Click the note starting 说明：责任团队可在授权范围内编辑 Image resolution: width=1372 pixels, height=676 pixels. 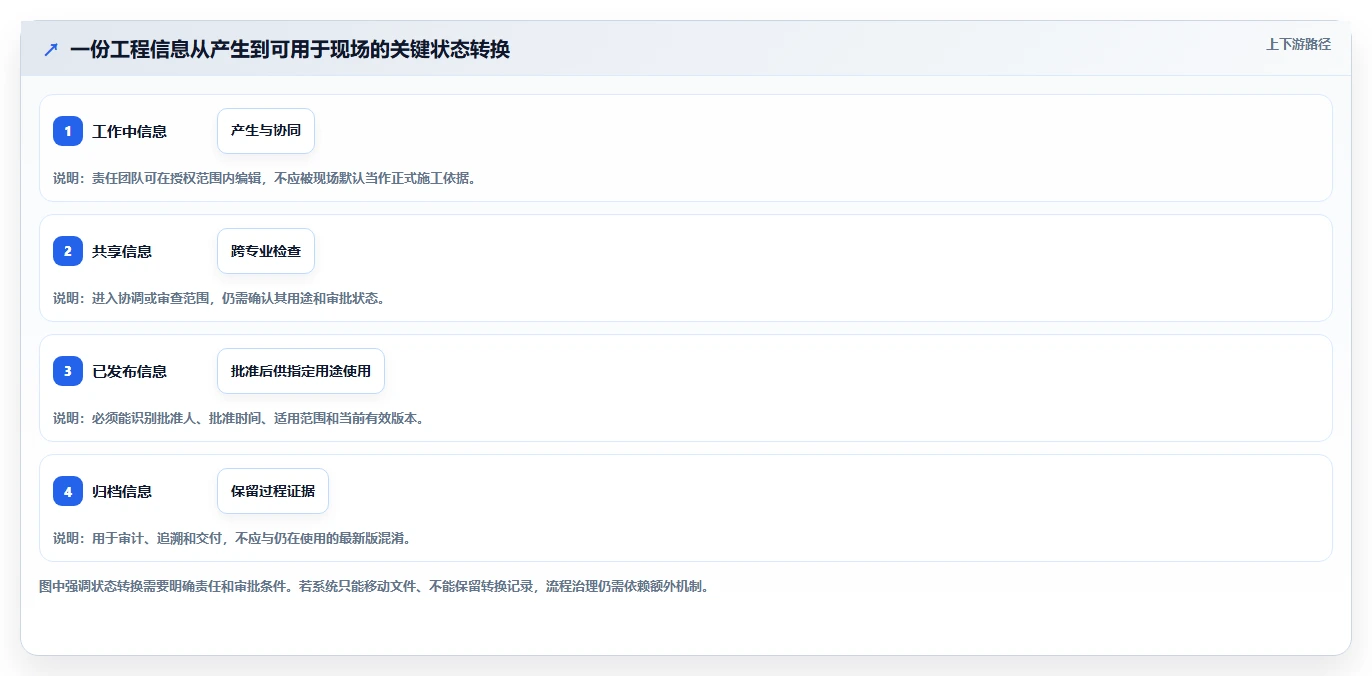(x=265, y=178)
